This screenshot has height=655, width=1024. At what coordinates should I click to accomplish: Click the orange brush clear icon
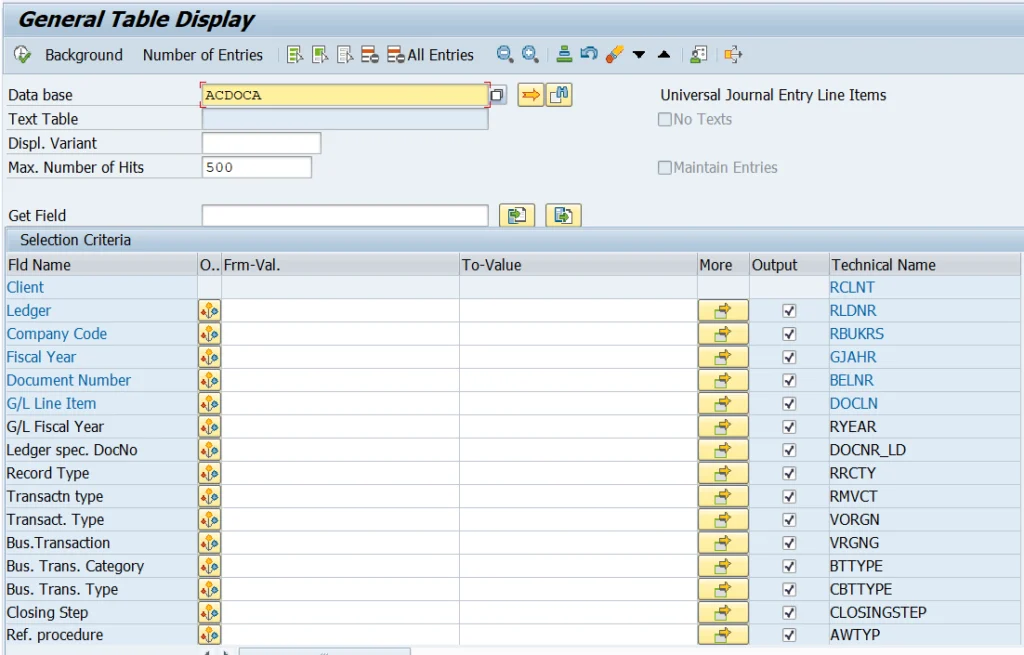(x=614, y=54)
